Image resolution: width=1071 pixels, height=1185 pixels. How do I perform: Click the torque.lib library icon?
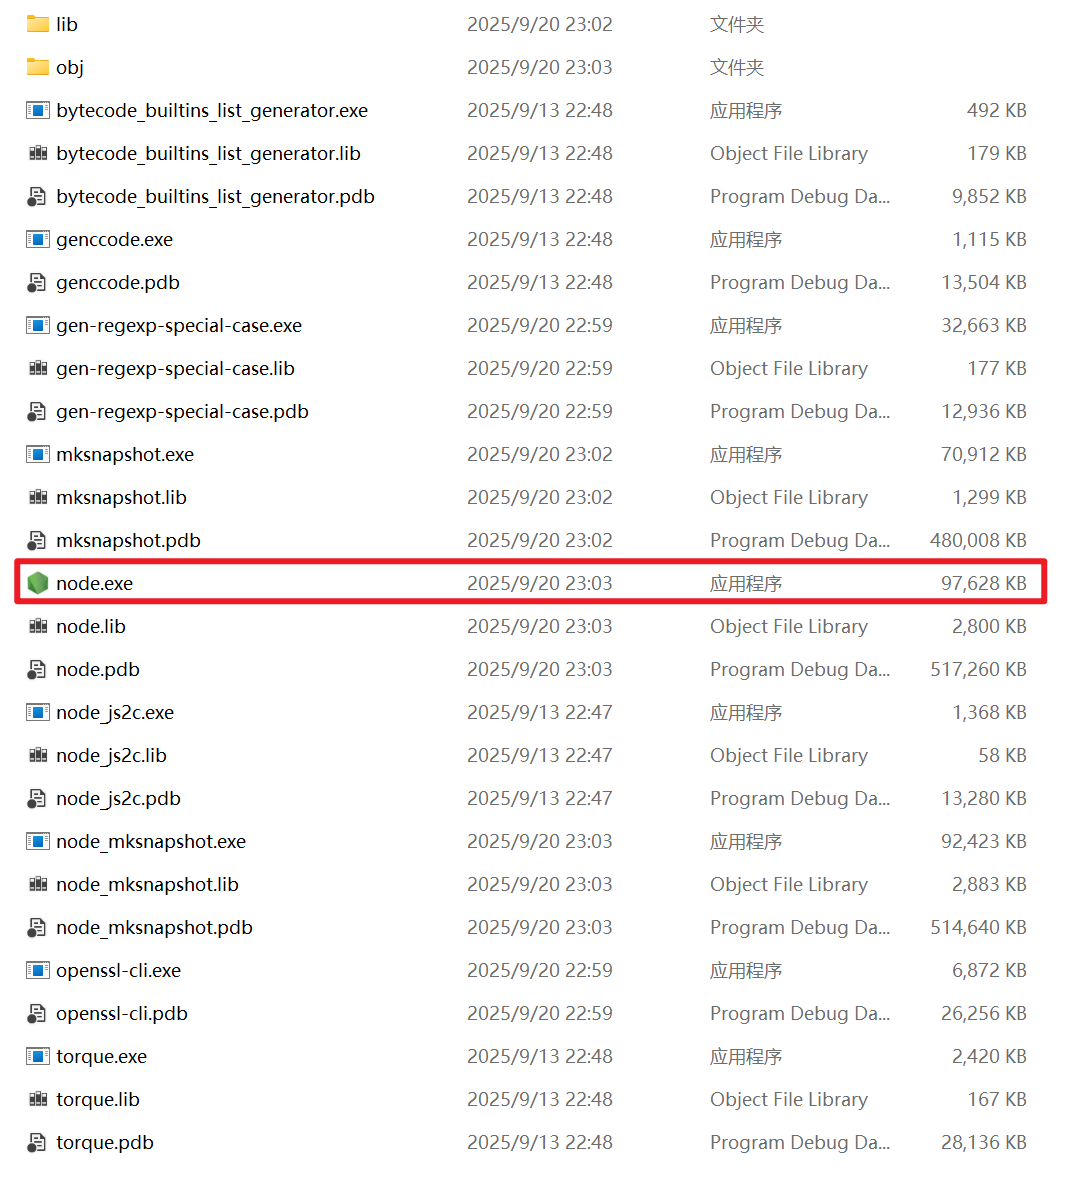(x=38, y=1099)
